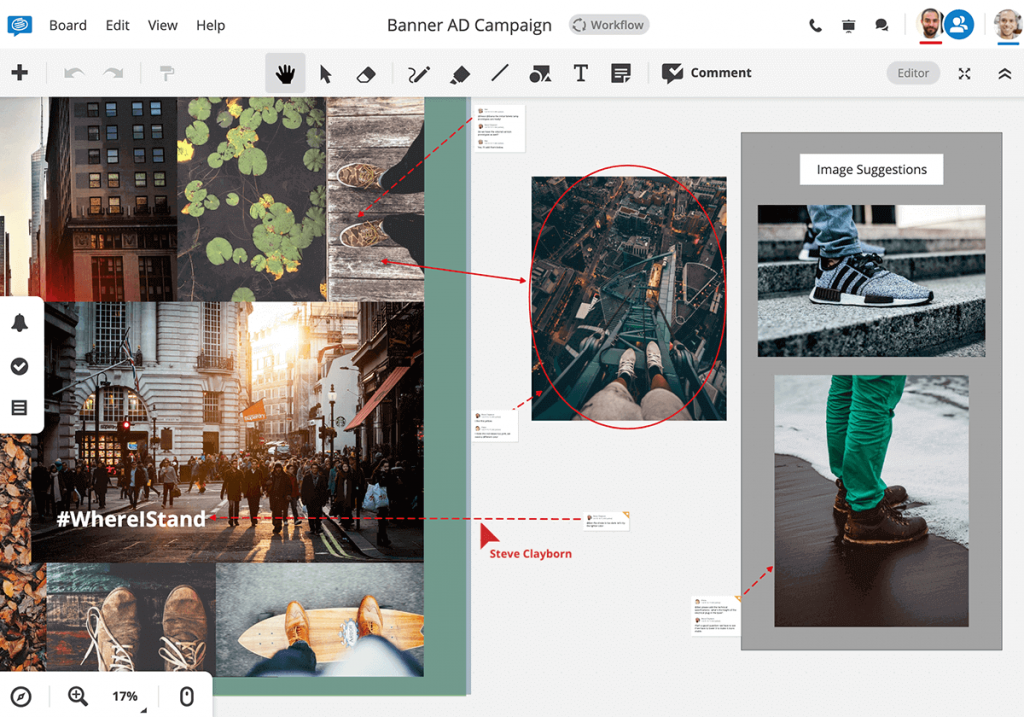The width and height of the screenshot is (1024, 717).
Task: Select the Hand pan tool
Action: [285, 72]
